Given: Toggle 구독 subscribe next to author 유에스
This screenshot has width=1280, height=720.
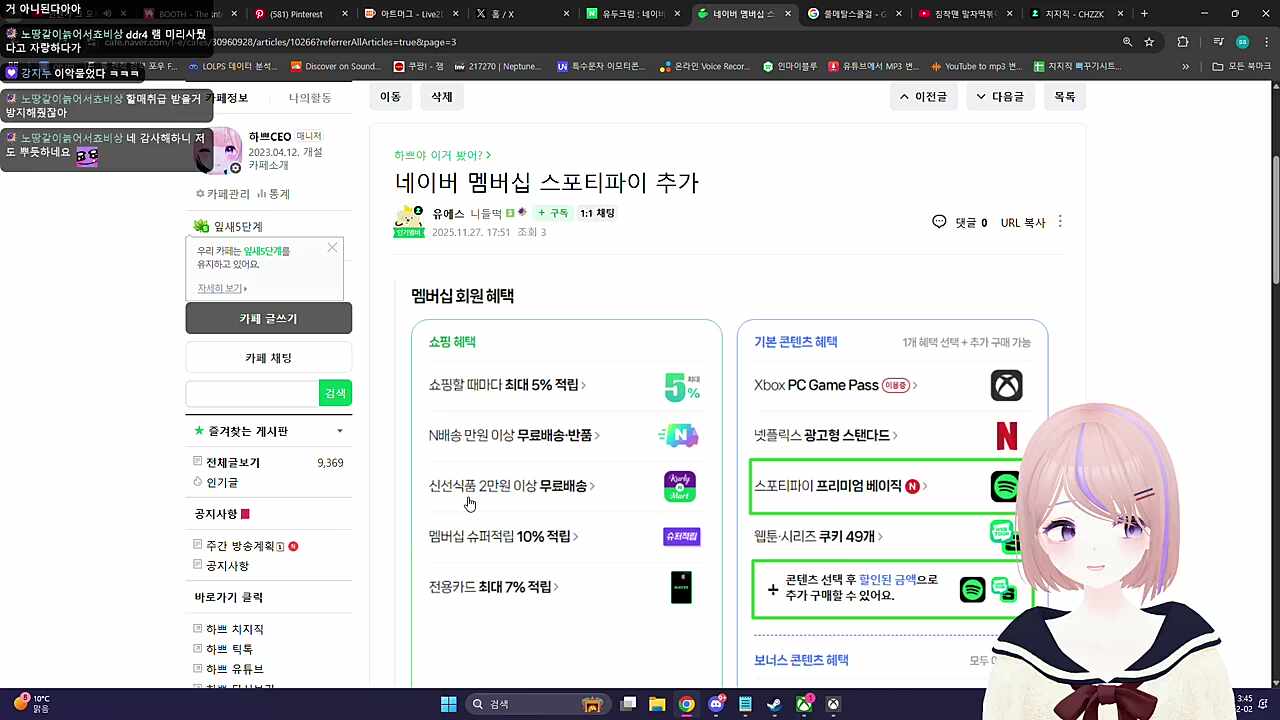Looking at the screenshot, I should [x=553, y=212].
